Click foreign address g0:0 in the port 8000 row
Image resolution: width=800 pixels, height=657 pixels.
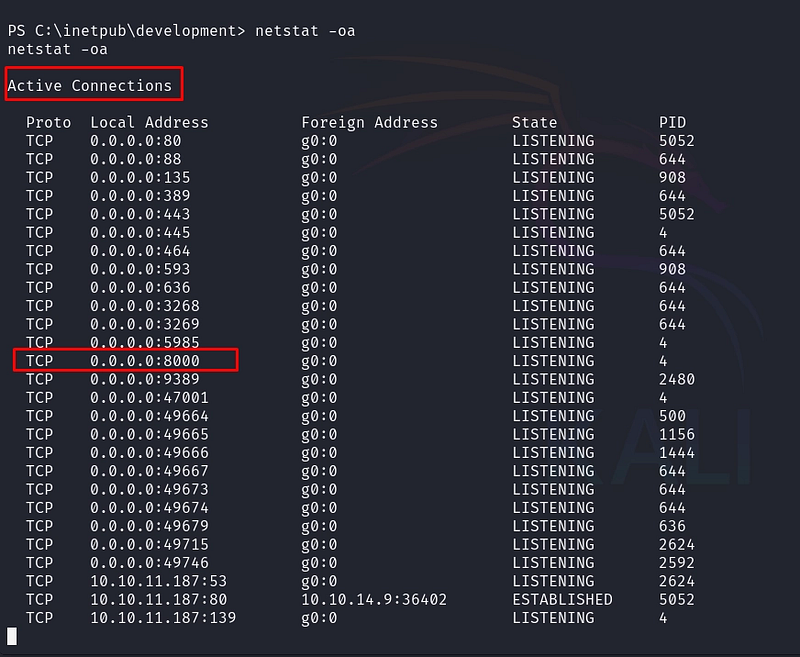click(x=319, y=361)
